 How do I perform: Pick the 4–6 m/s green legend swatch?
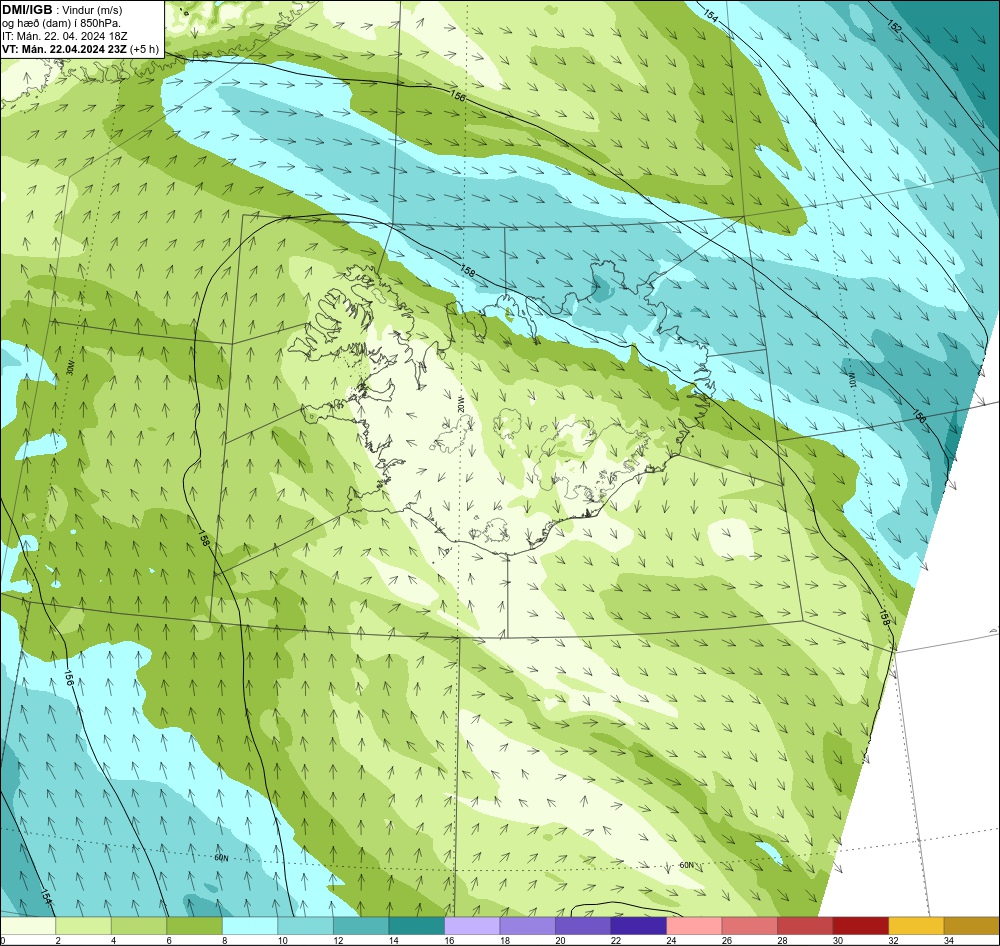[139, 926]
